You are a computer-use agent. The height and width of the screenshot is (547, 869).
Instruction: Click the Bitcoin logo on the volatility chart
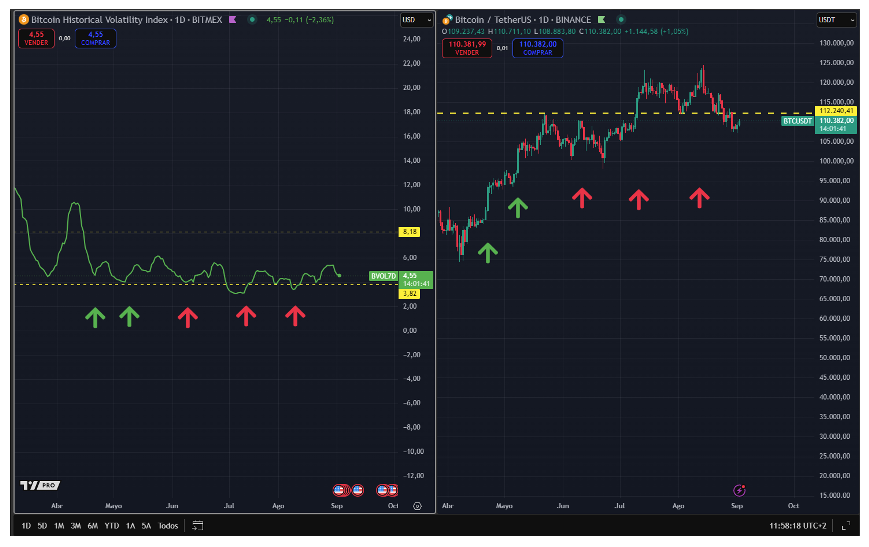23,19
